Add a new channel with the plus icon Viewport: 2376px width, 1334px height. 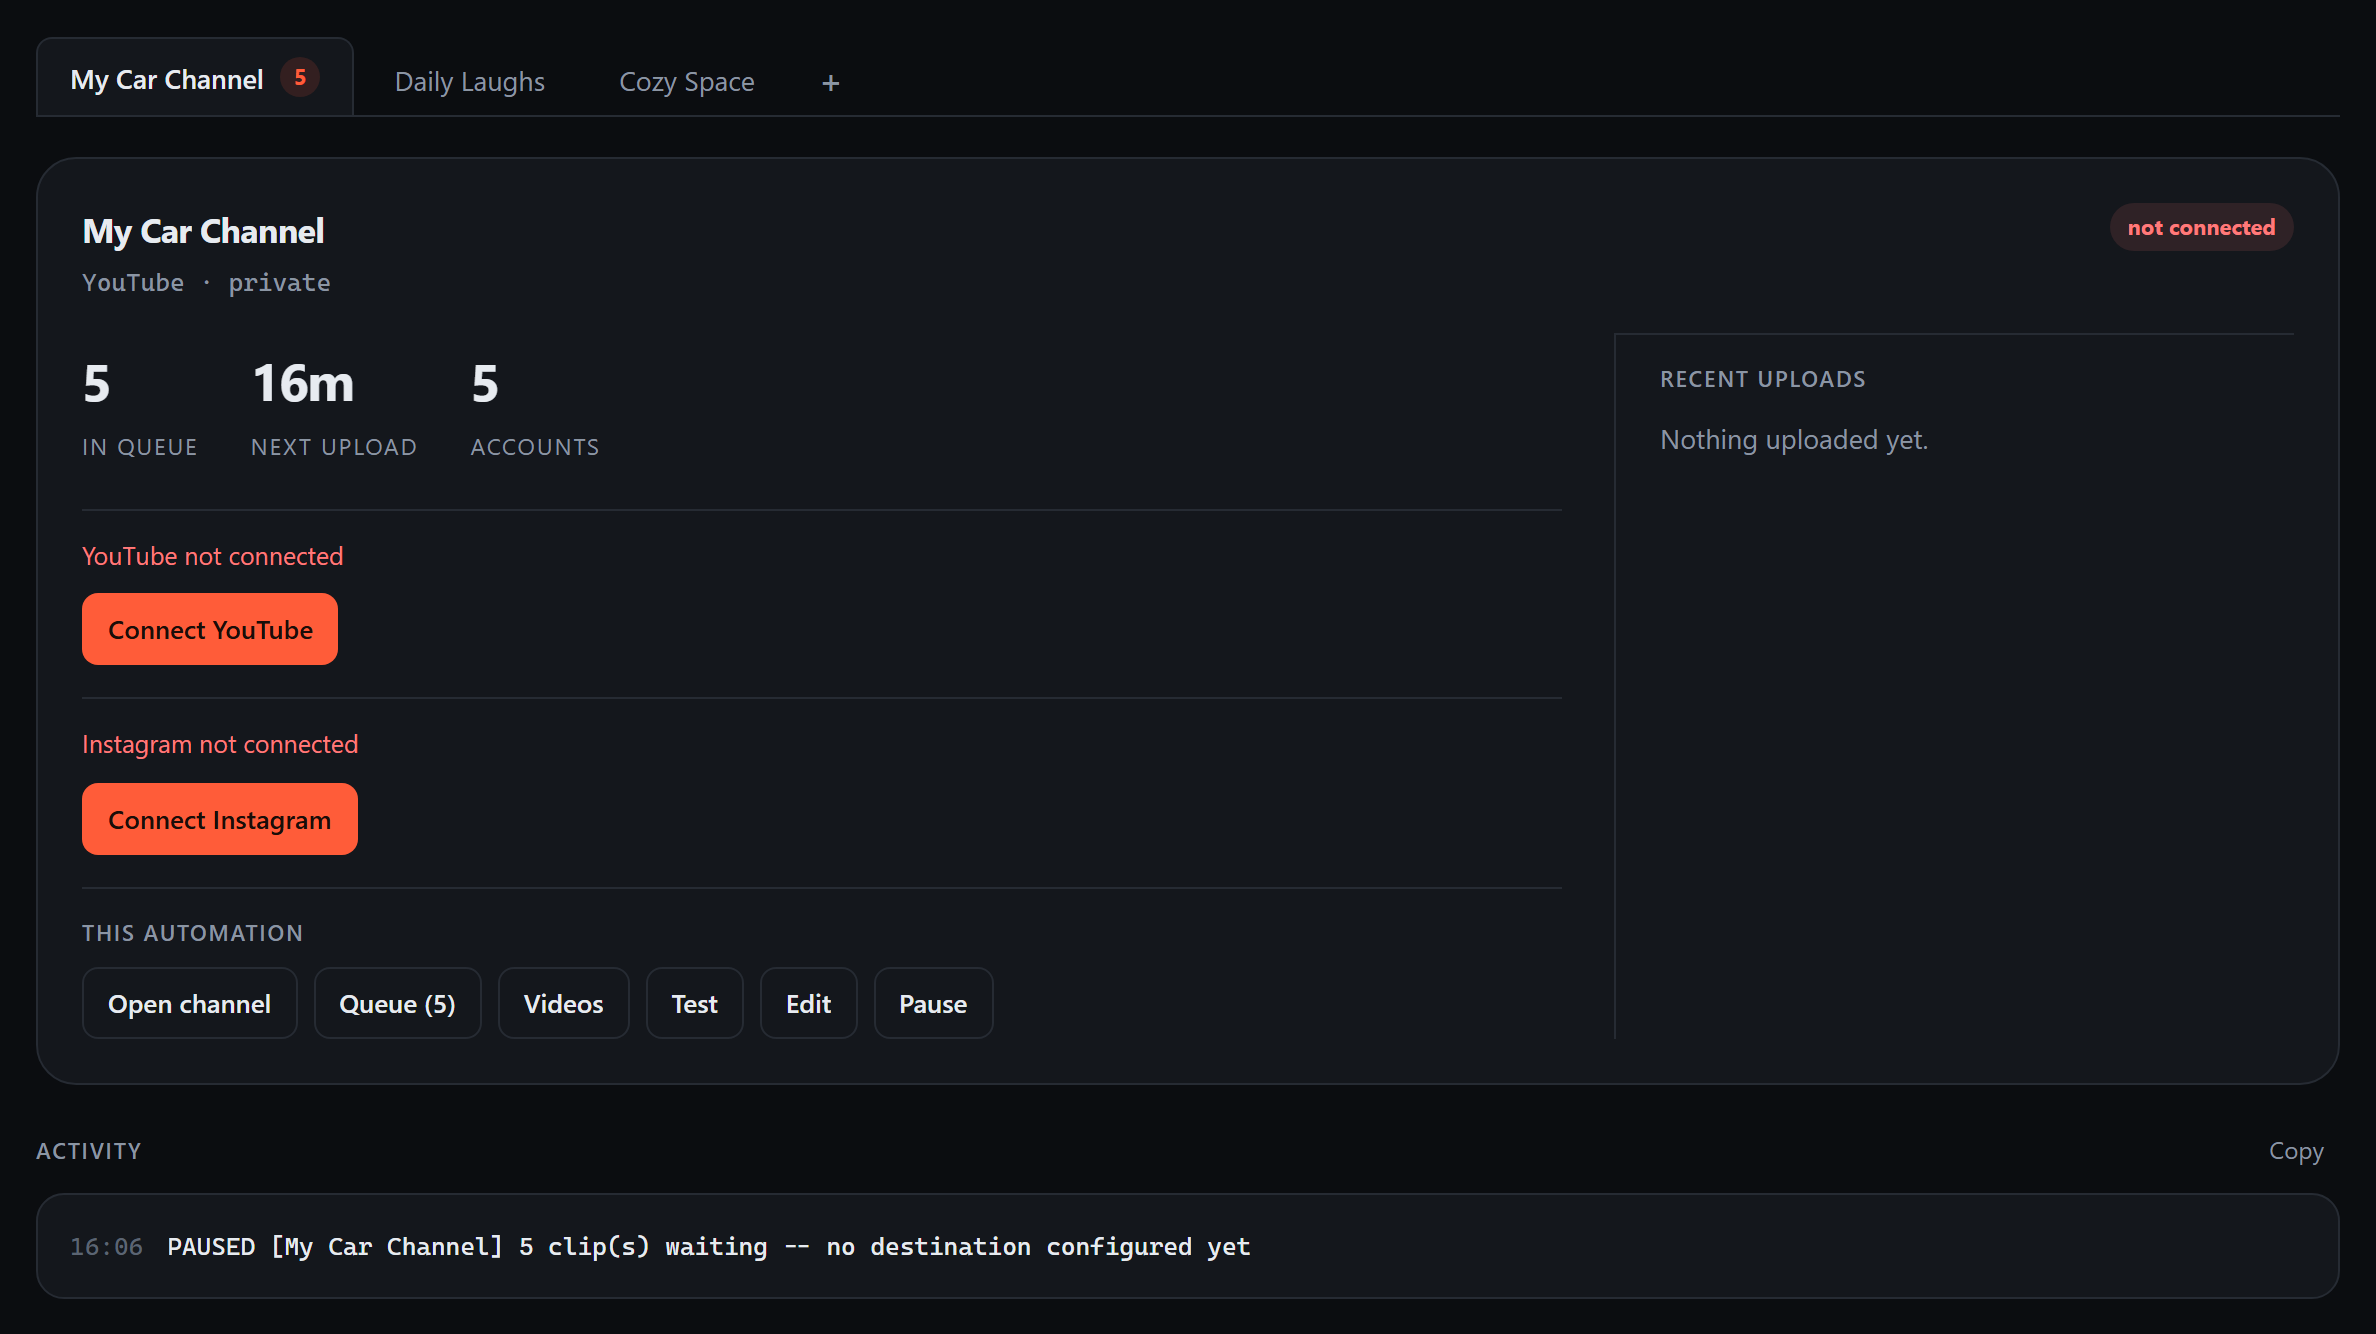point(830,83)
